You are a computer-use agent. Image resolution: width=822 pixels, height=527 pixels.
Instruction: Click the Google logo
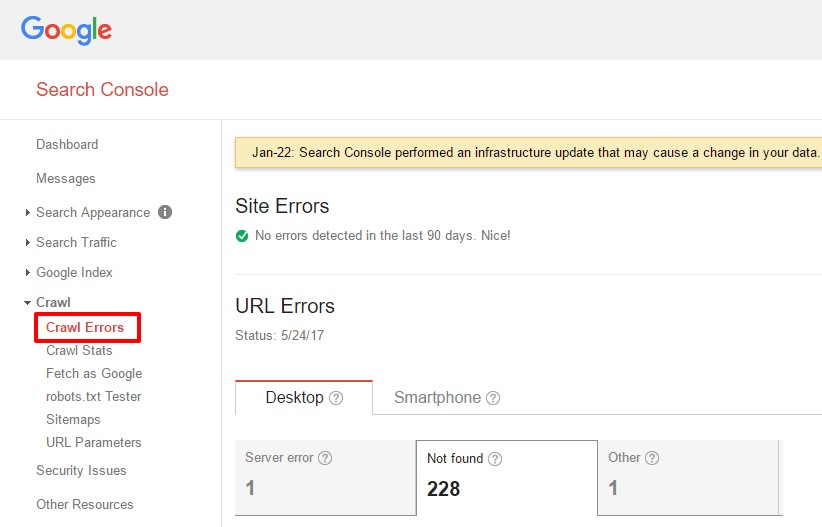[66, 30]
